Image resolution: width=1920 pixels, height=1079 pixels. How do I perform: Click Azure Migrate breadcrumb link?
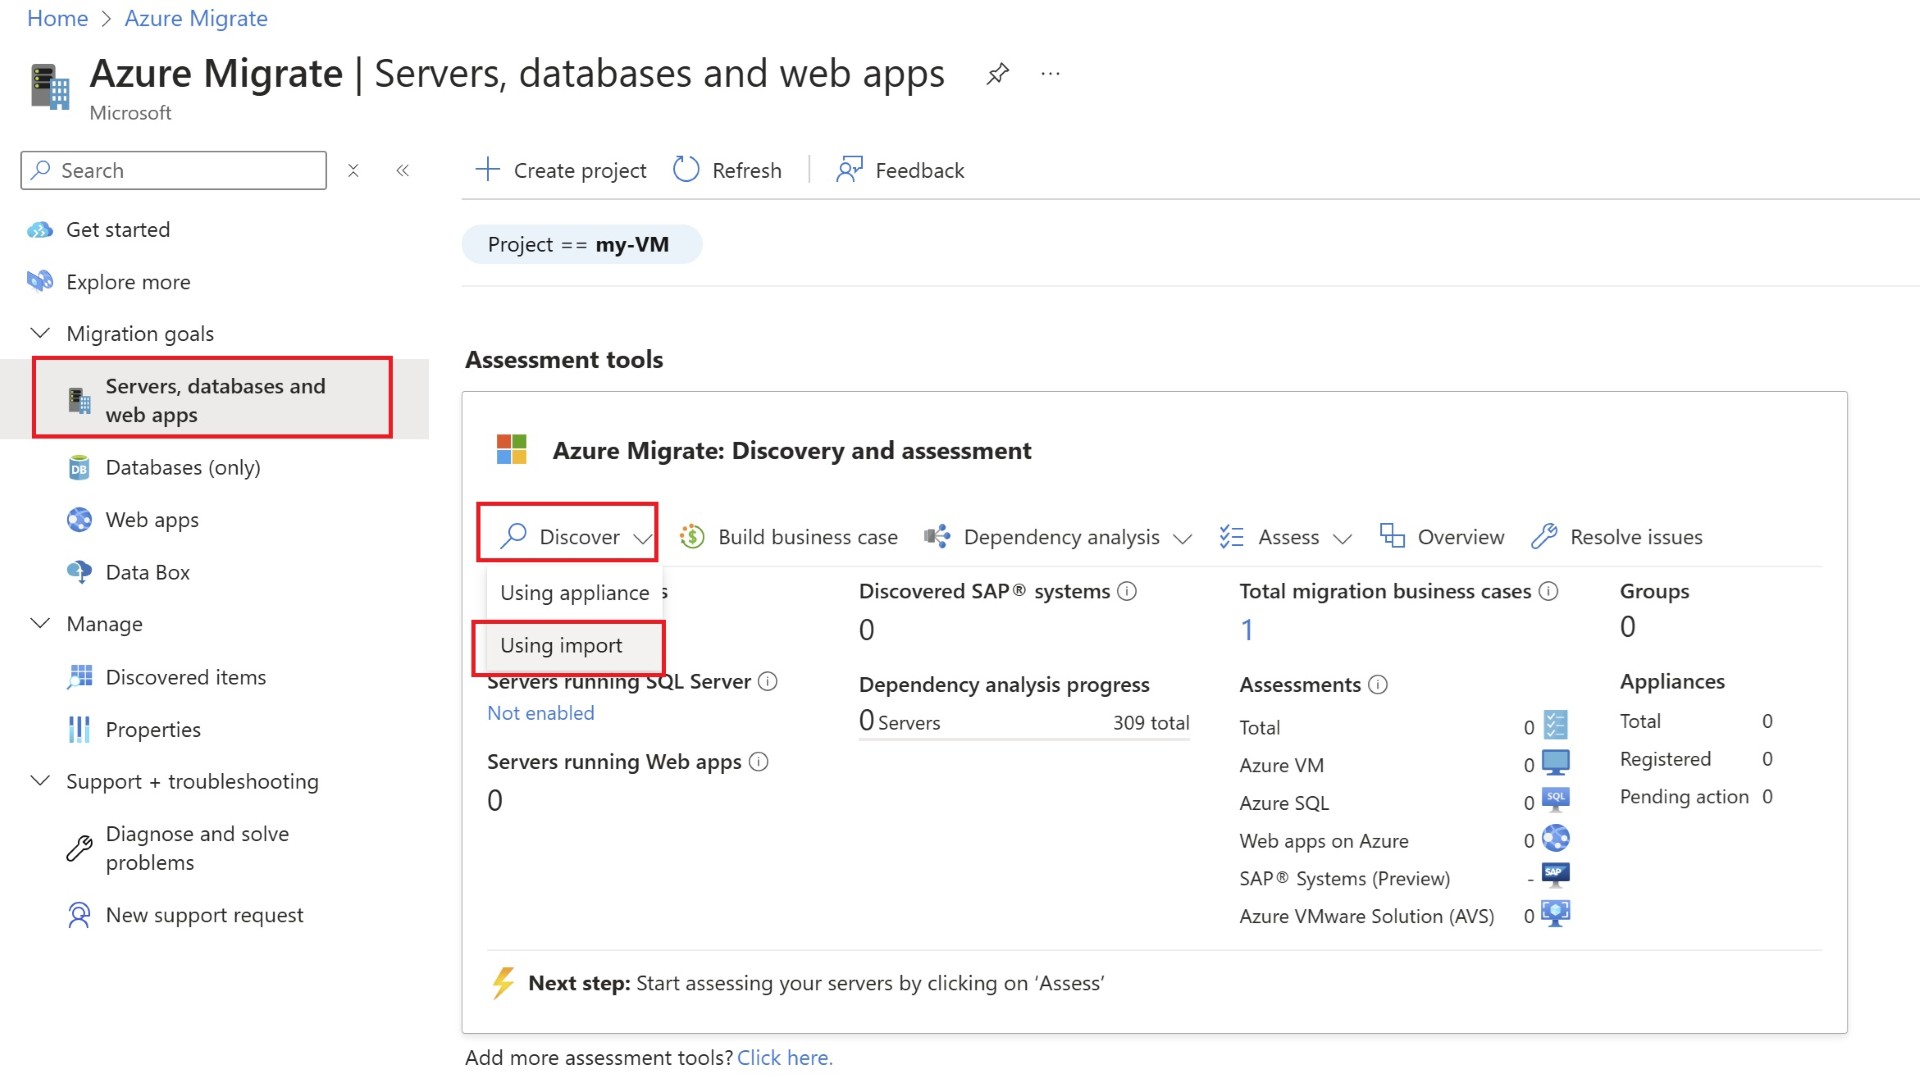[x=196, y=18]
